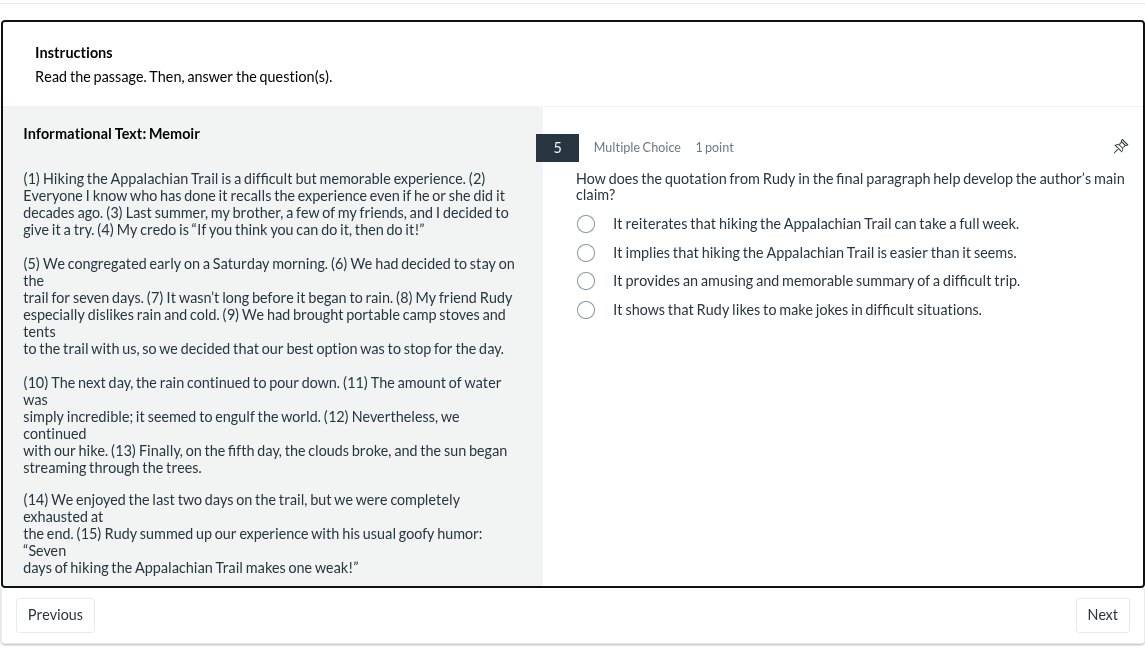
Task: Choose the amusing and memorable summary answer
Action: pyautogui.click(x=586, y=281)
